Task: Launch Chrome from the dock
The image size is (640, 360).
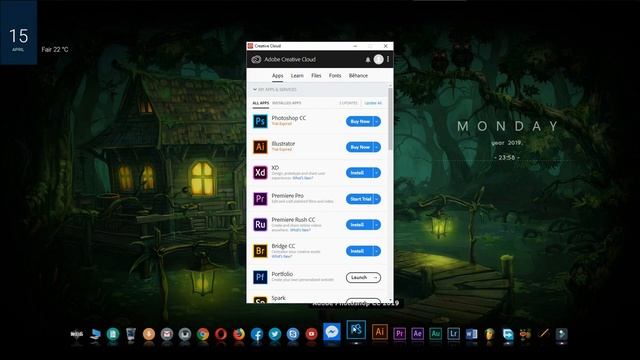Action: [x=203, y=334]
